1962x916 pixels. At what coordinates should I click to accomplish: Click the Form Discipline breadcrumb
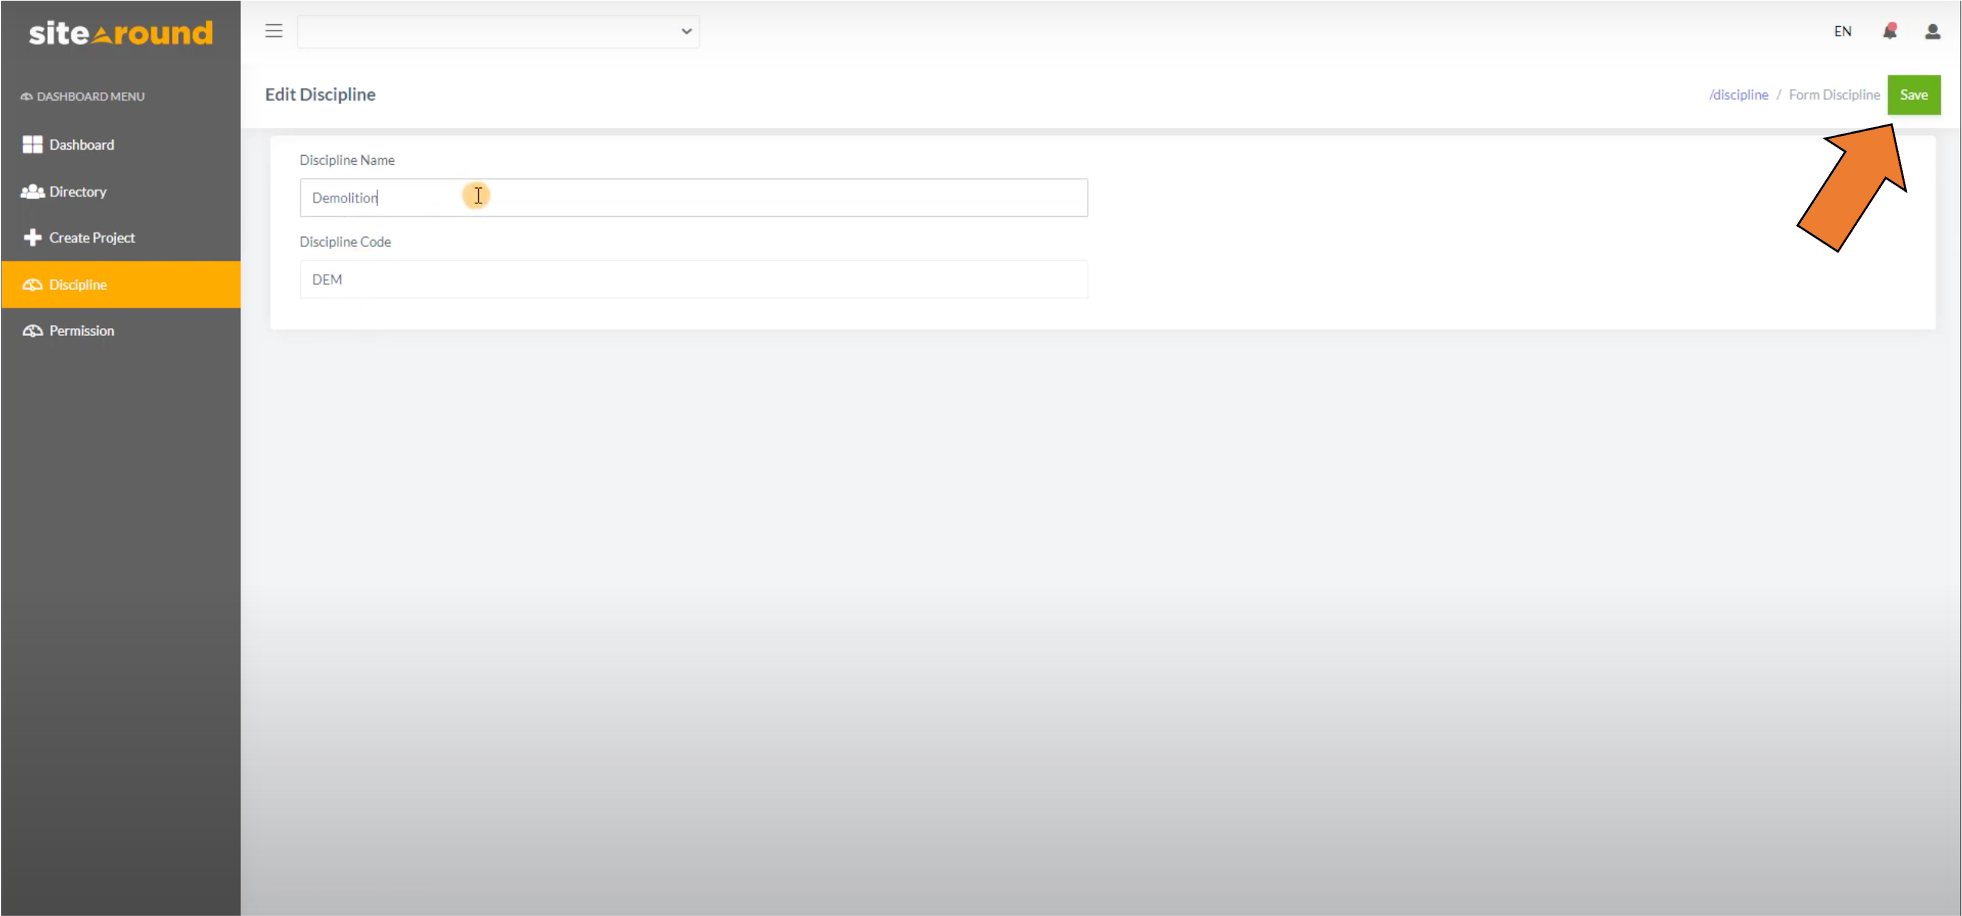1834,95
